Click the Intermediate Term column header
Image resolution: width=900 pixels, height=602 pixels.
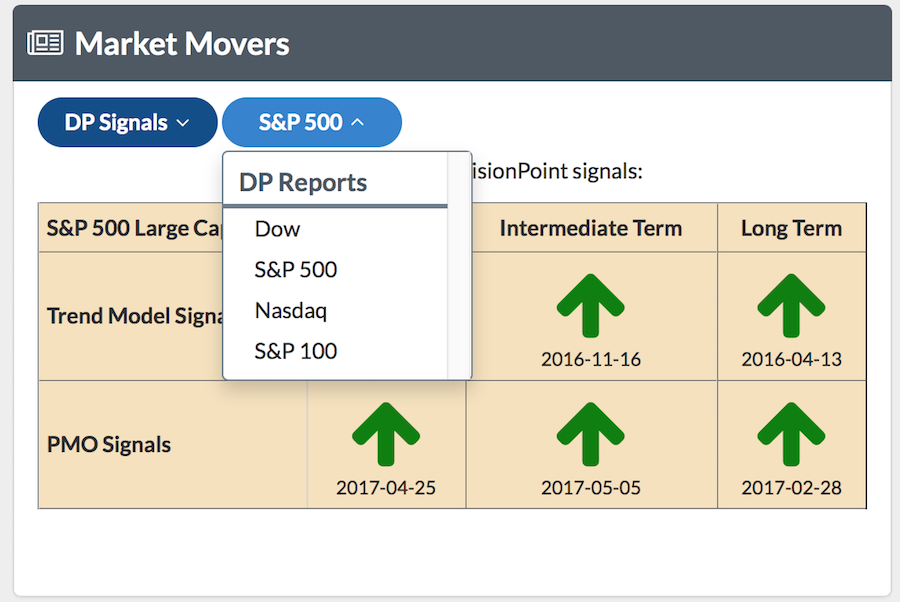[590, 228]
